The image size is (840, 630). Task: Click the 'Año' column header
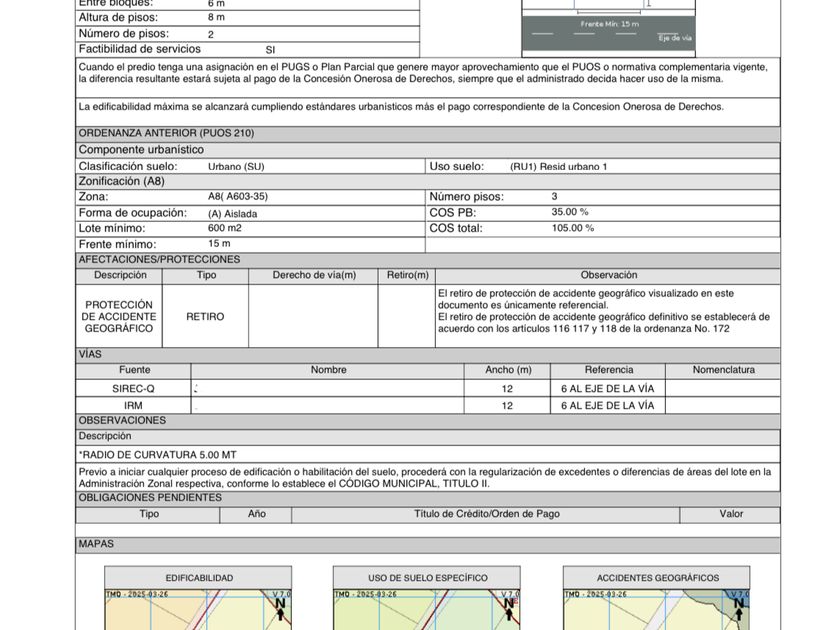257,514
